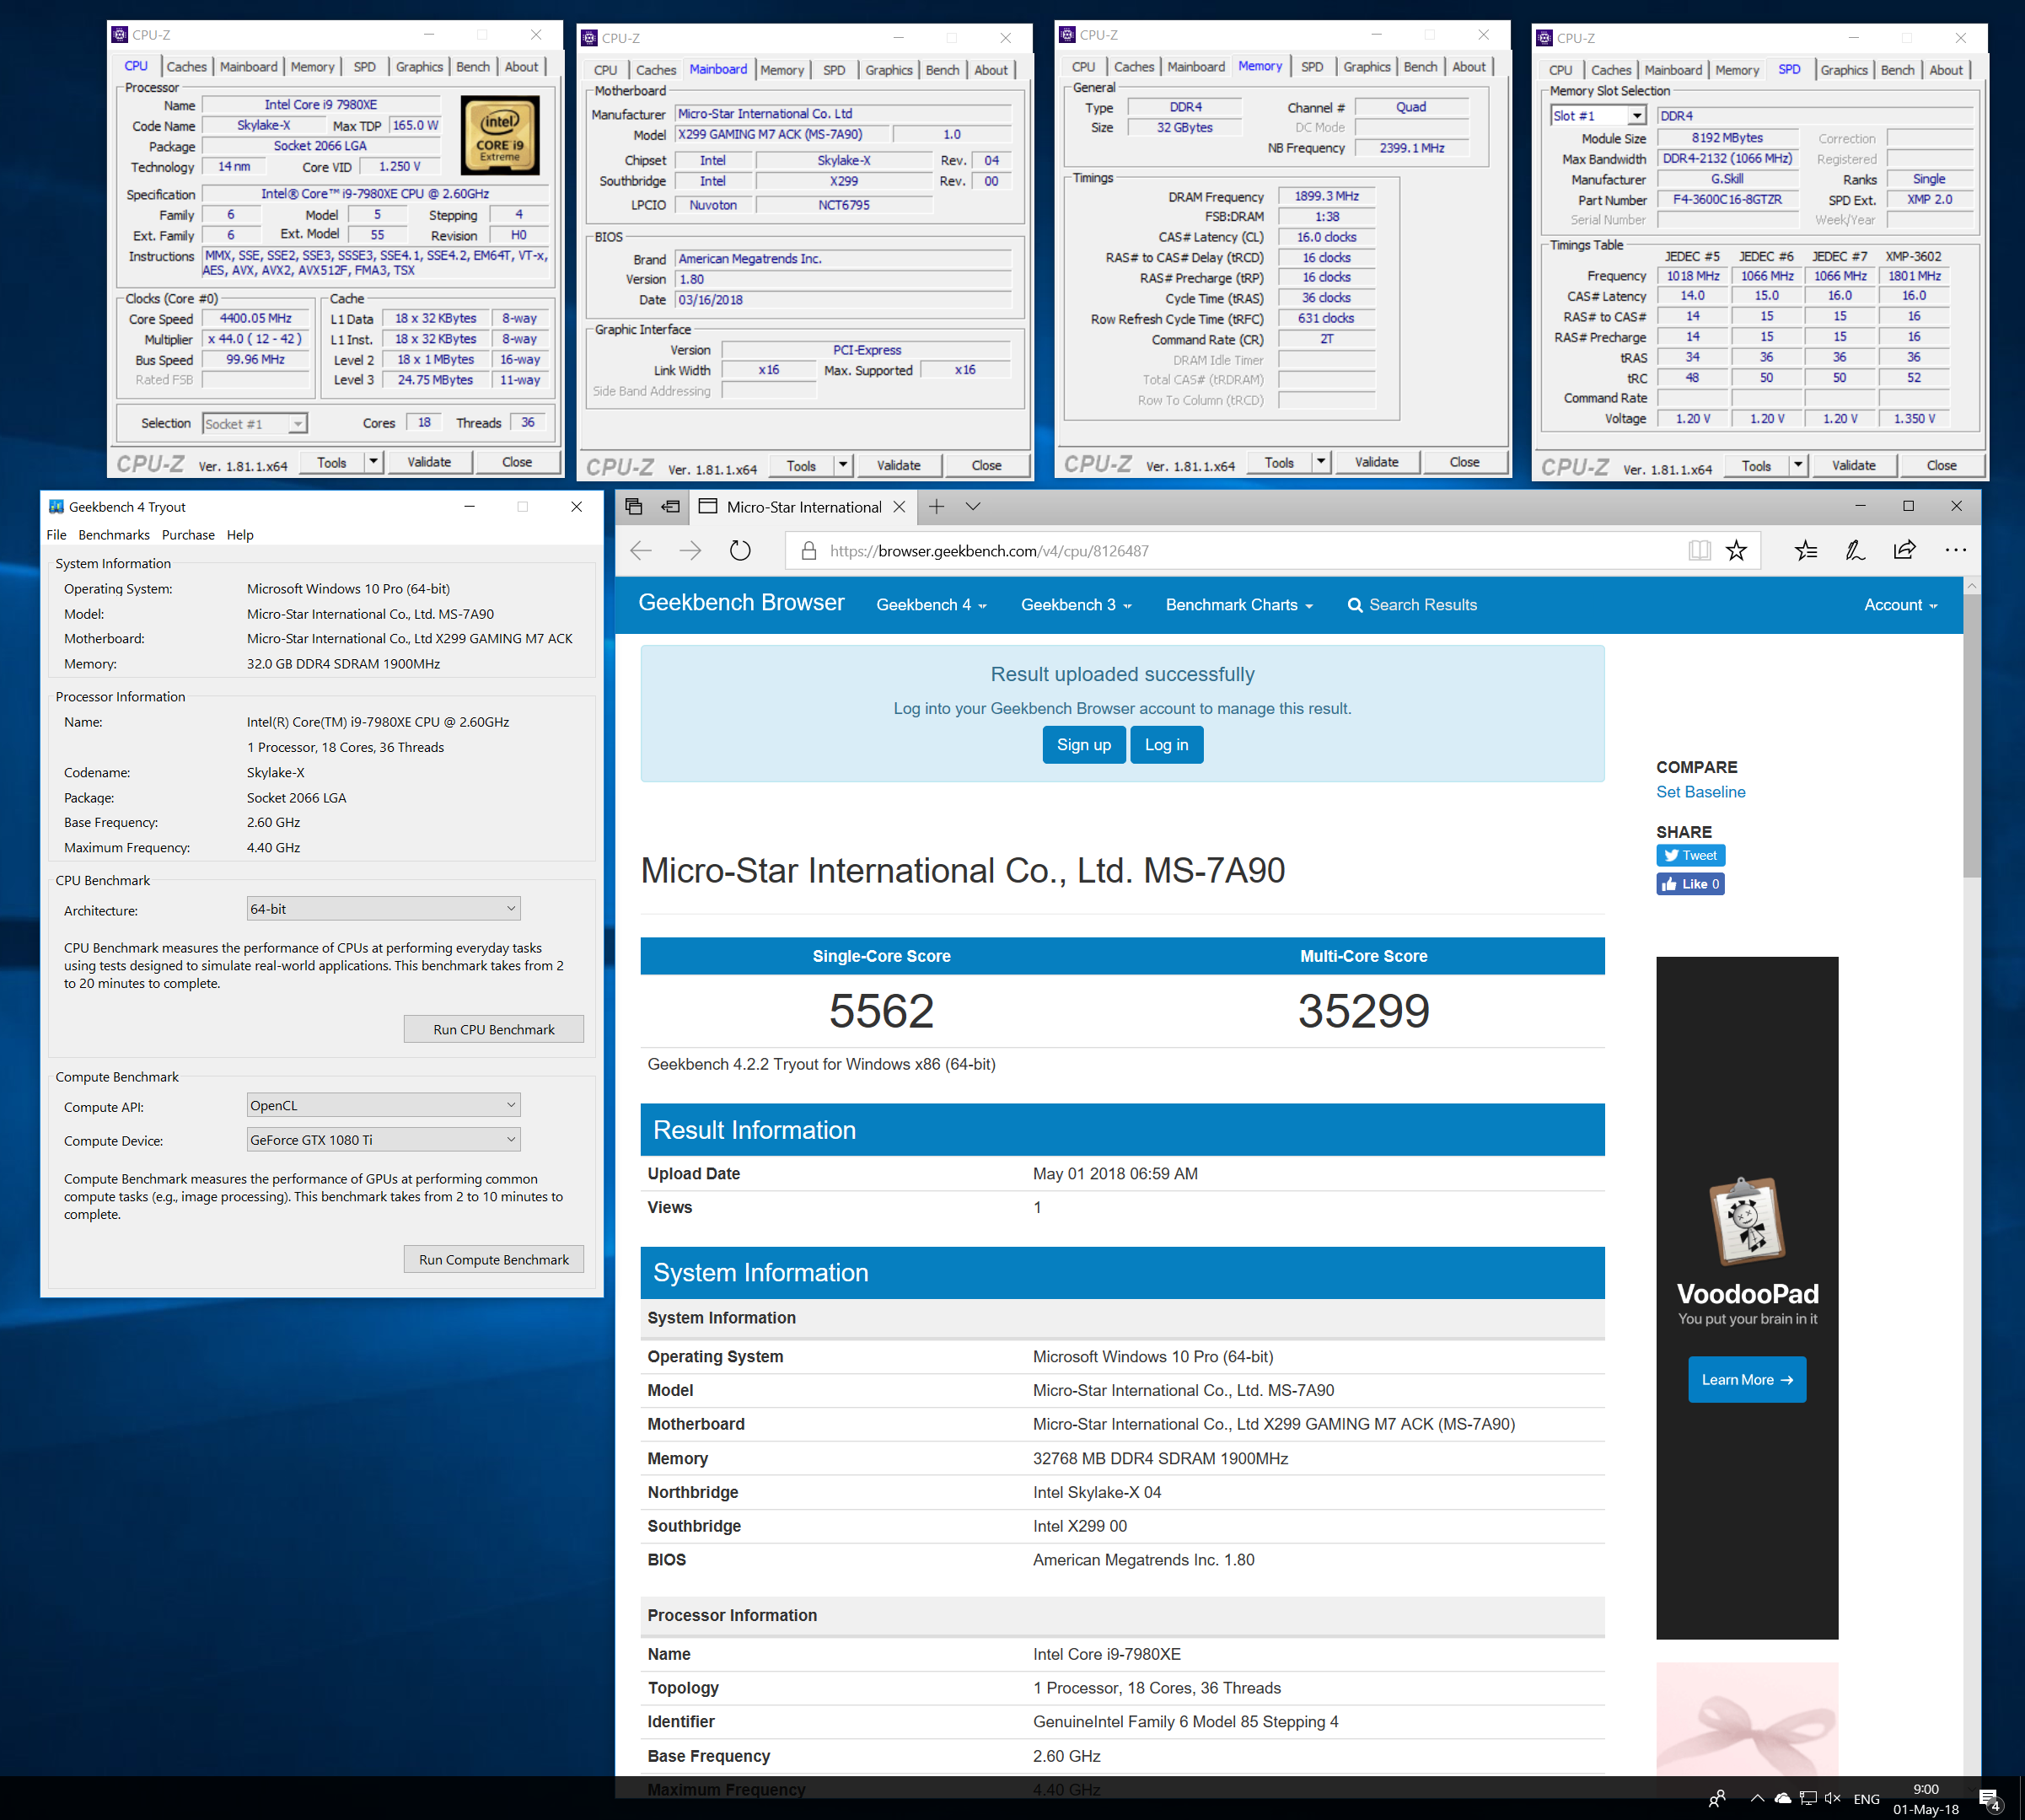
Task: Click the ENG language indicator
Action: point(1866,1798)
